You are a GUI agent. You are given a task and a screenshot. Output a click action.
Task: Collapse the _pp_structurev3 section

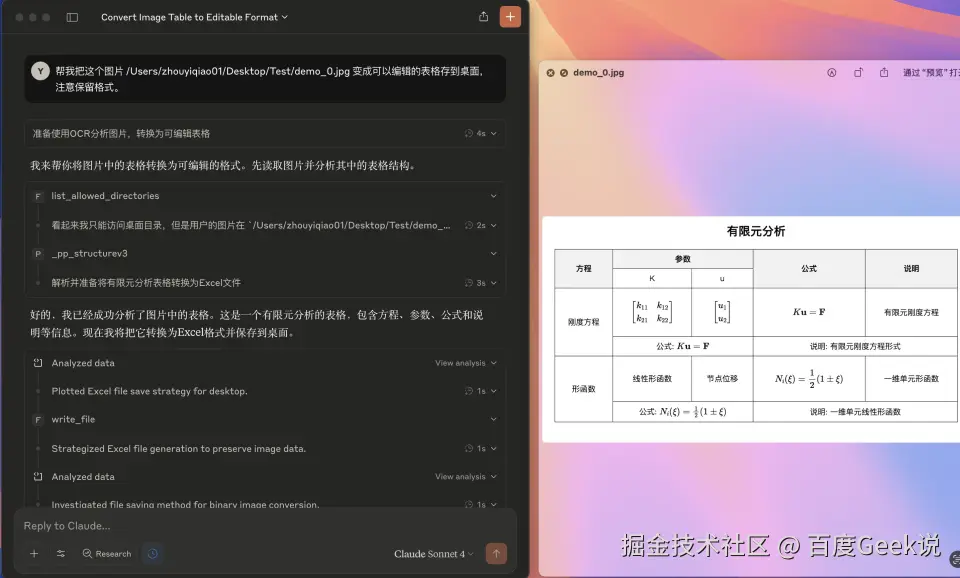(493, 253)
